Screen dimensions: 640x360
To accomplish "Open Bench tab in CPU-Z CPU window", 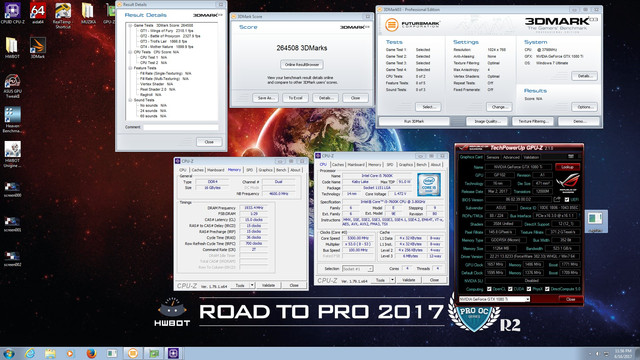I will tap(422, 164).
